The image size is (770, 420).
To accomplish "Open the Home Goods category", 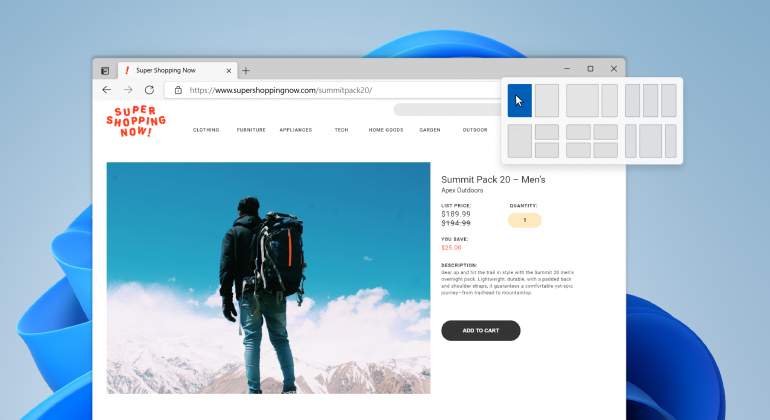I will click(386, 130).
